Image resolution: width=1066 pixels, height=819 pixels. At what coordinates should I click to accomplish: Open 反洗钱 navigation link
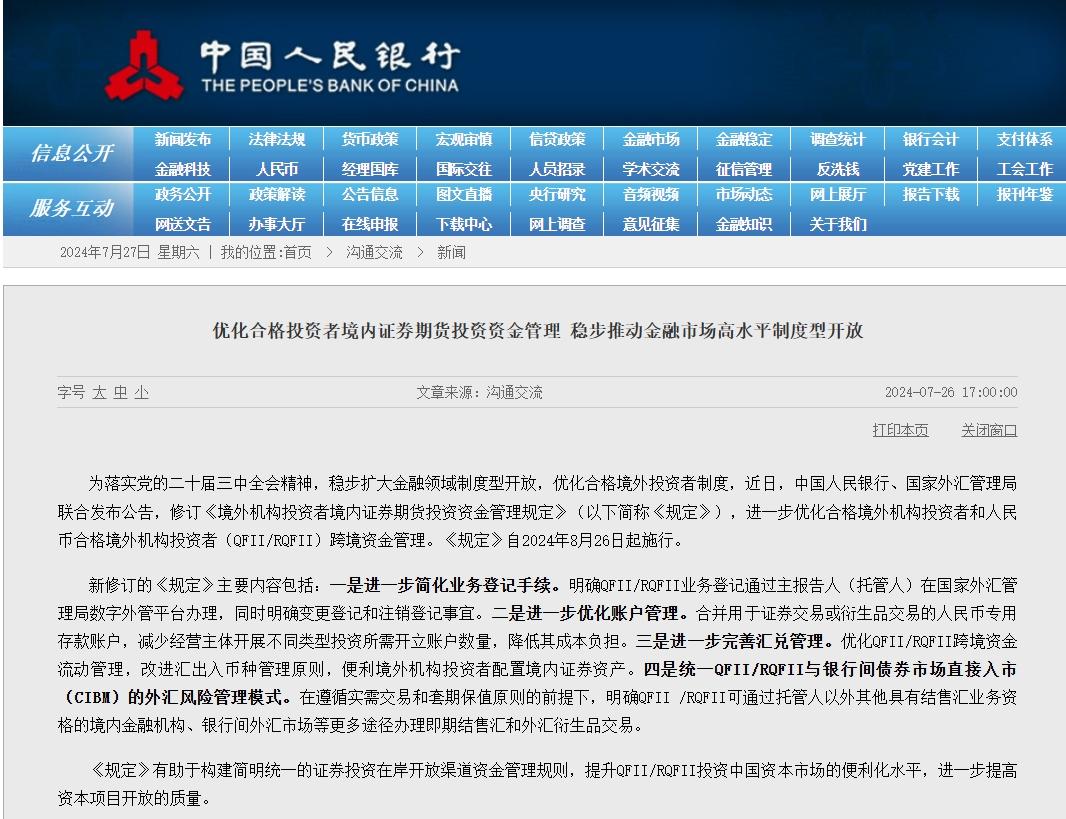(838, 169)
